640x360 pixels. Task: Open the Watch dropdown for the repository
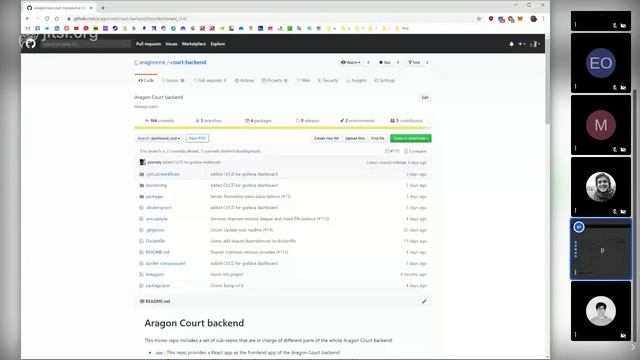[351, 62]
